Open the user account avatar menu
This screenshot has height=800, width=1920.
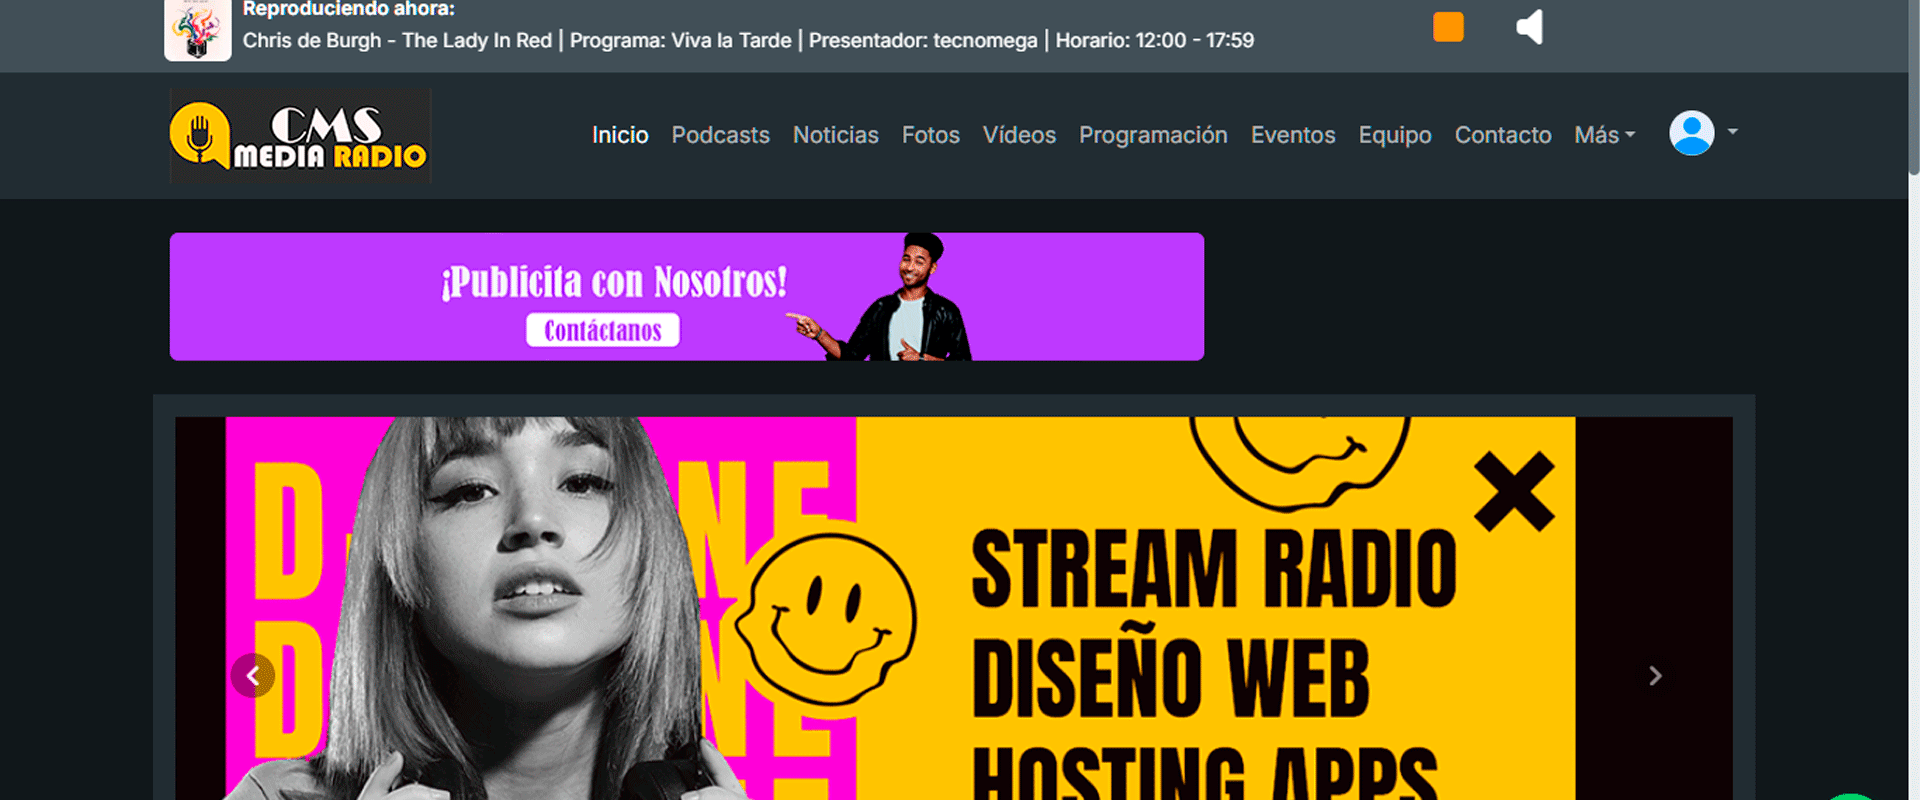pyautogui.click(x=1692, y=133)
